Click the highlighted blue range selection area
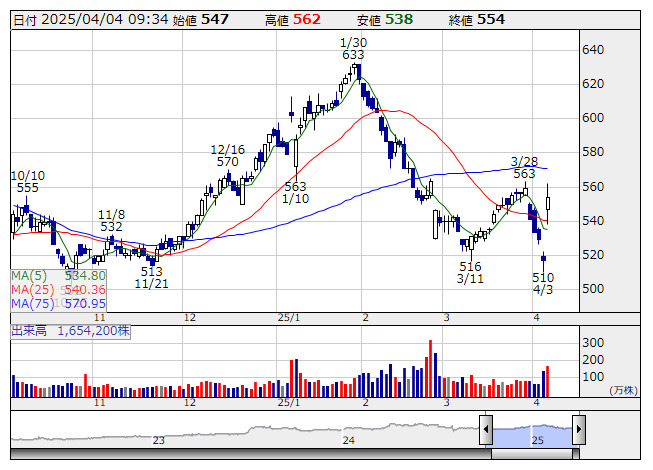653x470 pixels. [x=532, y=431]
